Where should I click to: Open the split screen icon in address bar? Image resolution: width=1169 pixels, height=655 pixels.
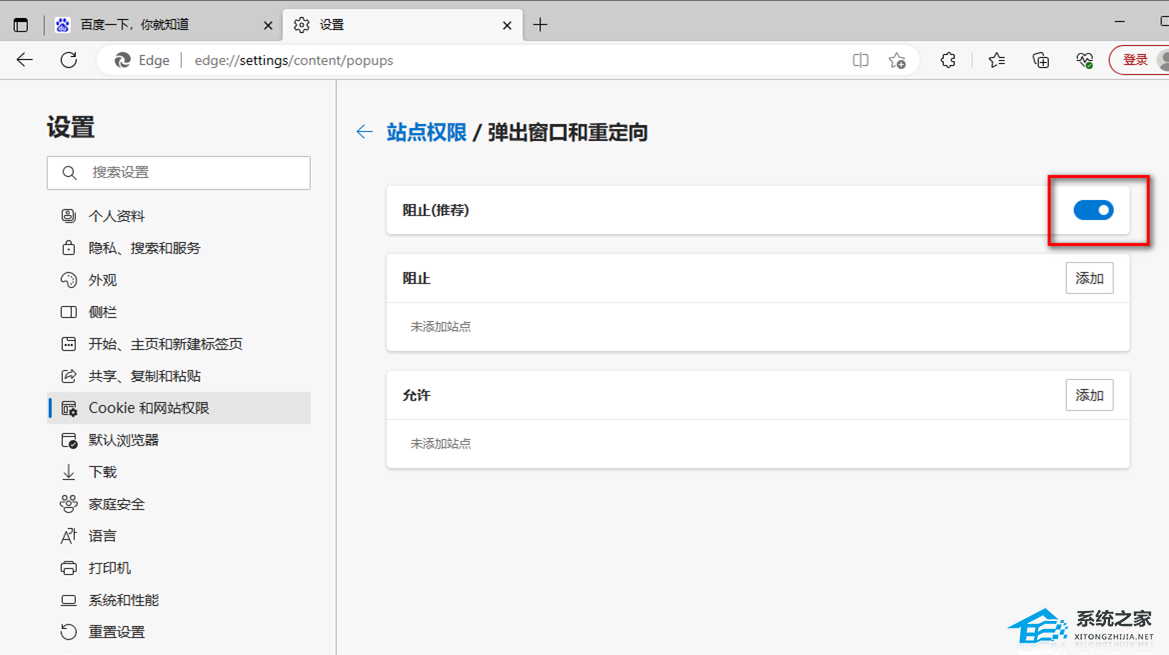[x=860, y=60]
